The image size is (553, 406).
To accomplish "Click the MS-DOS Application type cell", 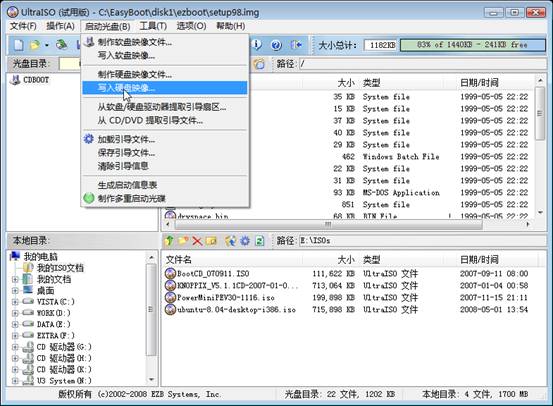I will point(401,193).
